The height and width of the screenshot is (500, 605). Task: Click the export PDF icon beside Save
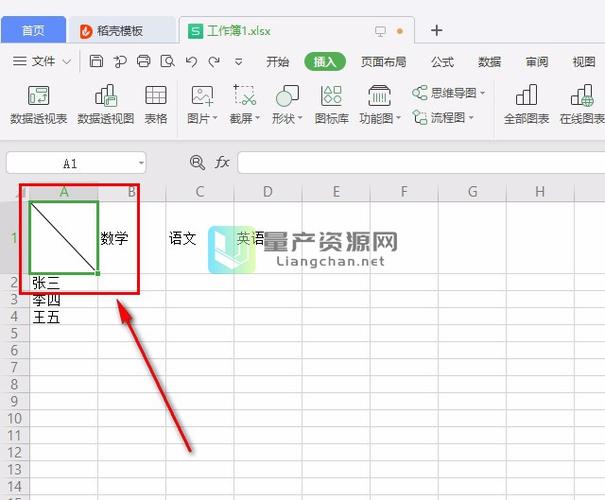pos(120,61)
